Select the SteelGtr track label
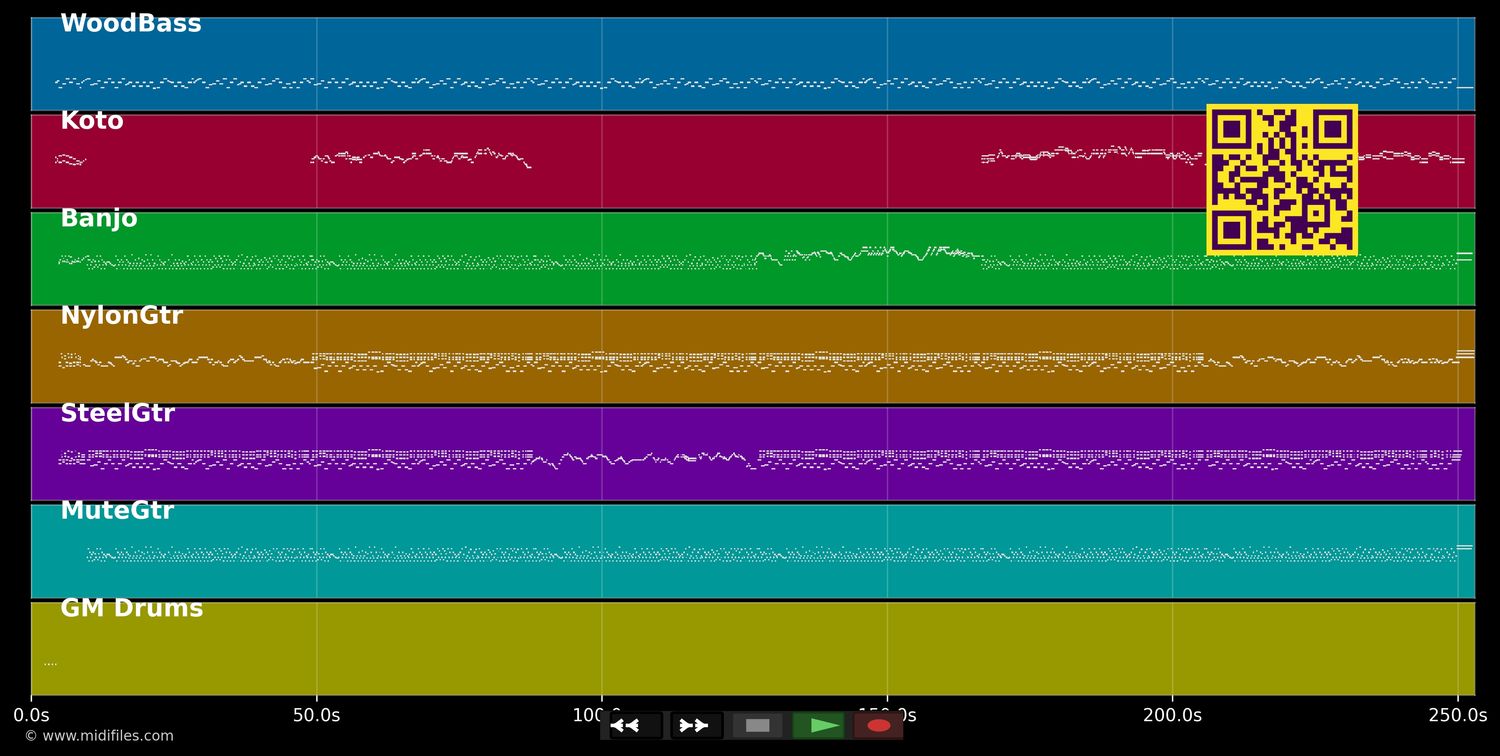Viewport: 1500px width, 756px height. pyautogui.click(x=118, y=414)
